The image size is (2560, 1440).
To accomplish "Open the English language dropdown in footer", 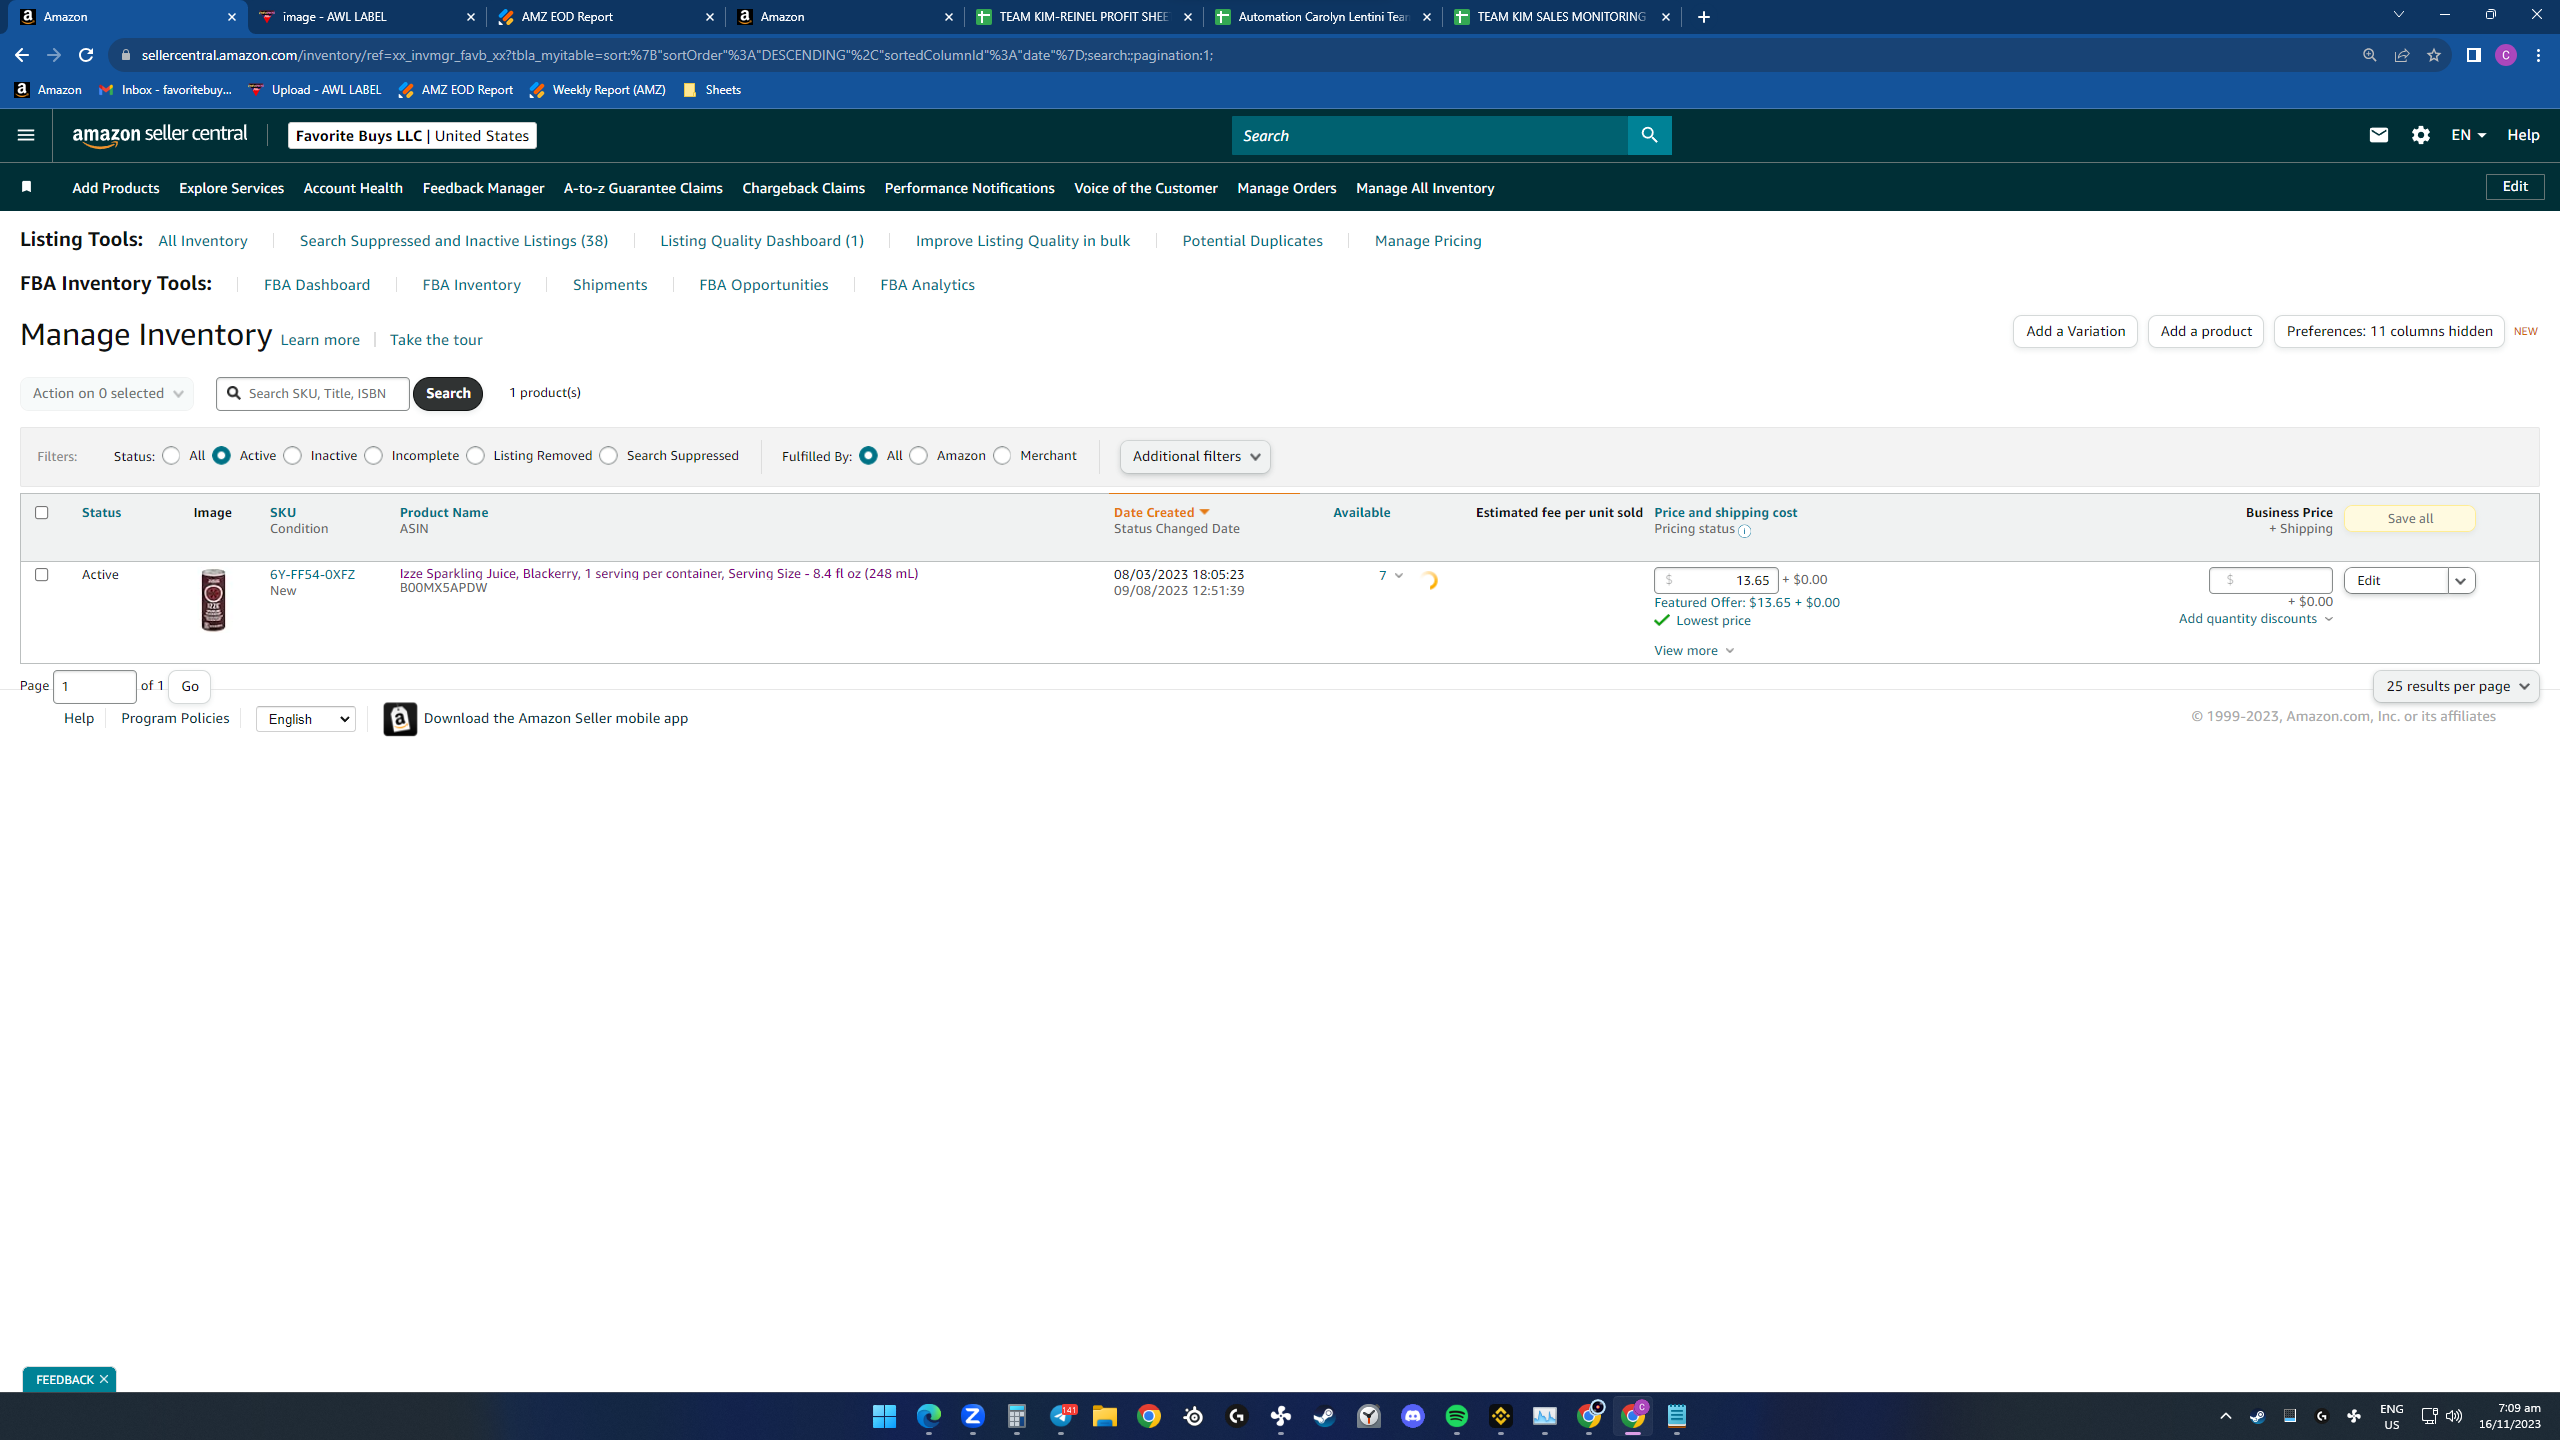I will pos(306,719).
